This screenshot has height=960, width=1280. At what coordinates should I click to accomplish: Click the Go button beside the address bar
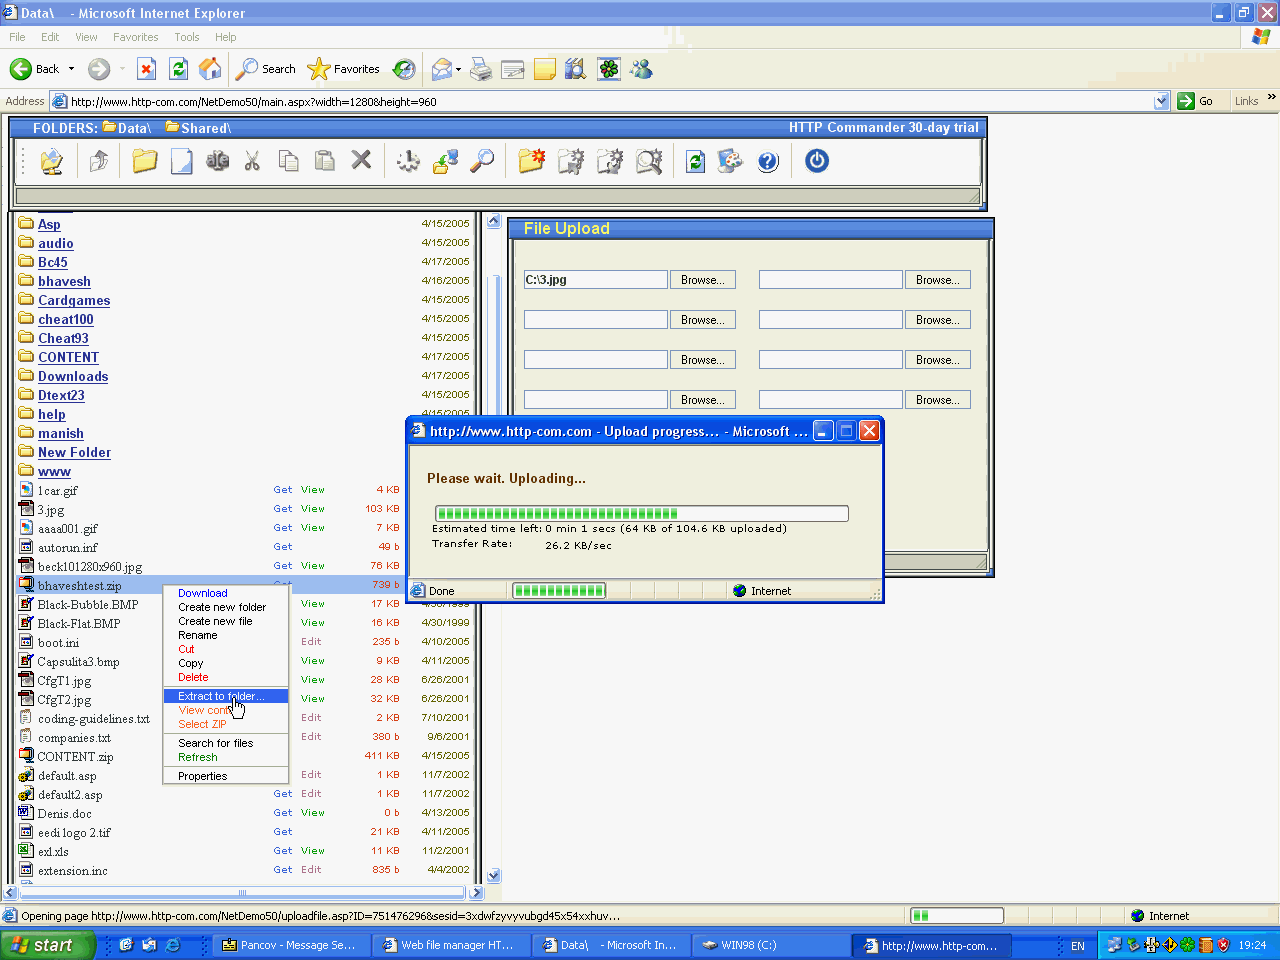point(1198,101)
